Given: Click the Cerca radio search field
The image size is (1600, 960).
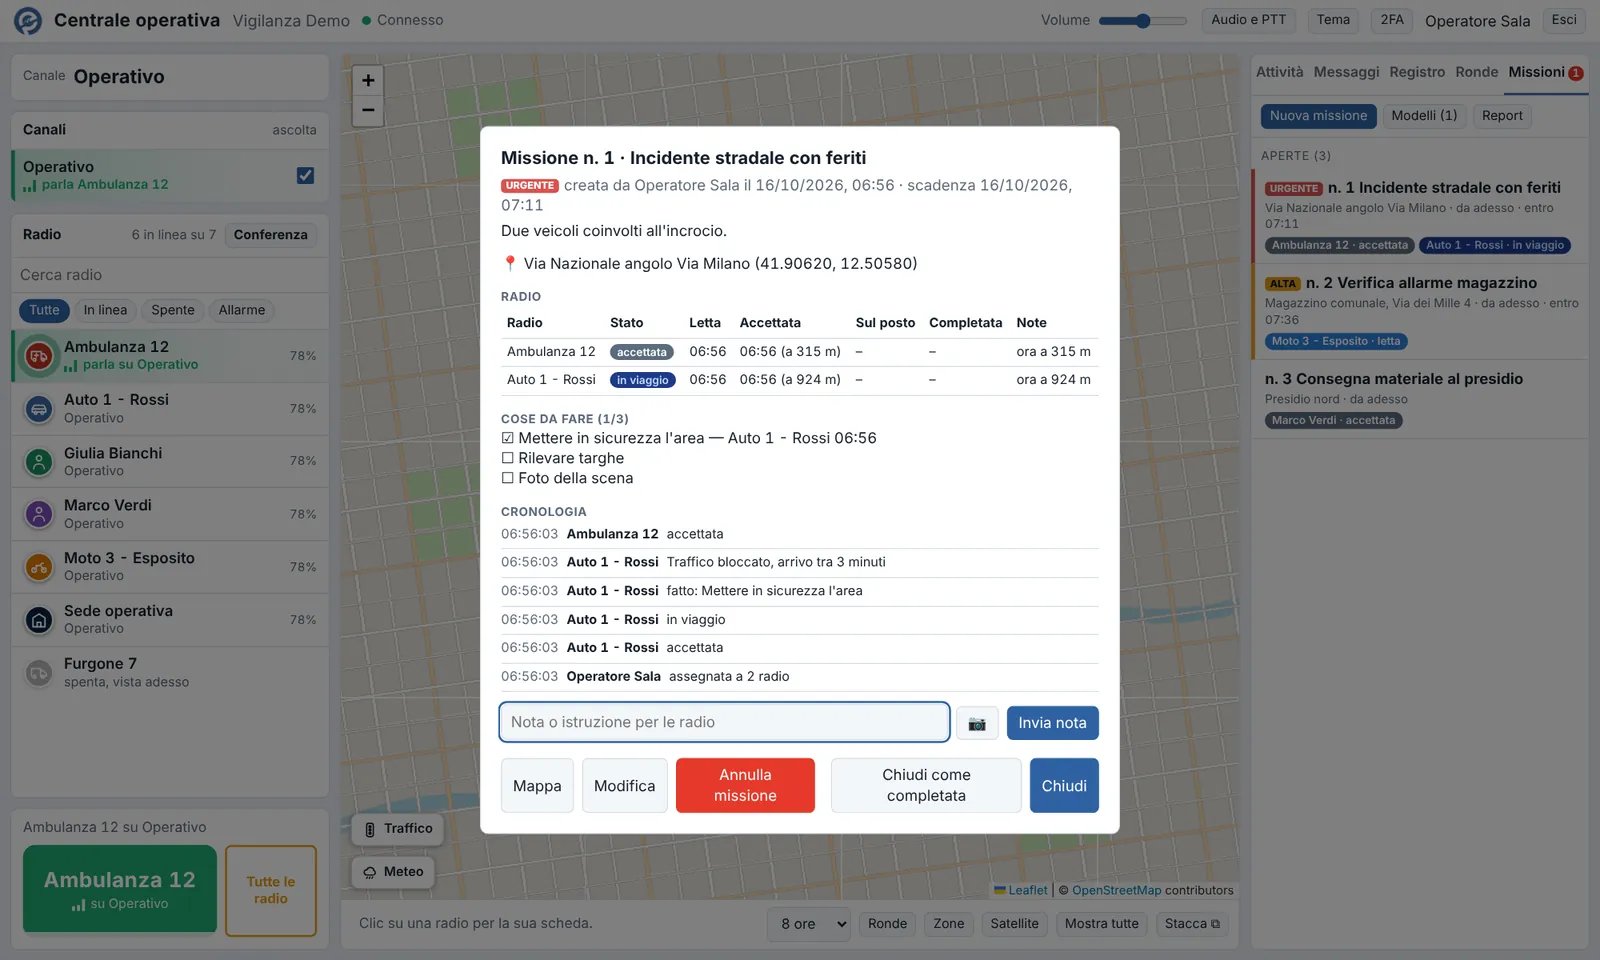Looking at the screenshot, I should pos(170,275).
